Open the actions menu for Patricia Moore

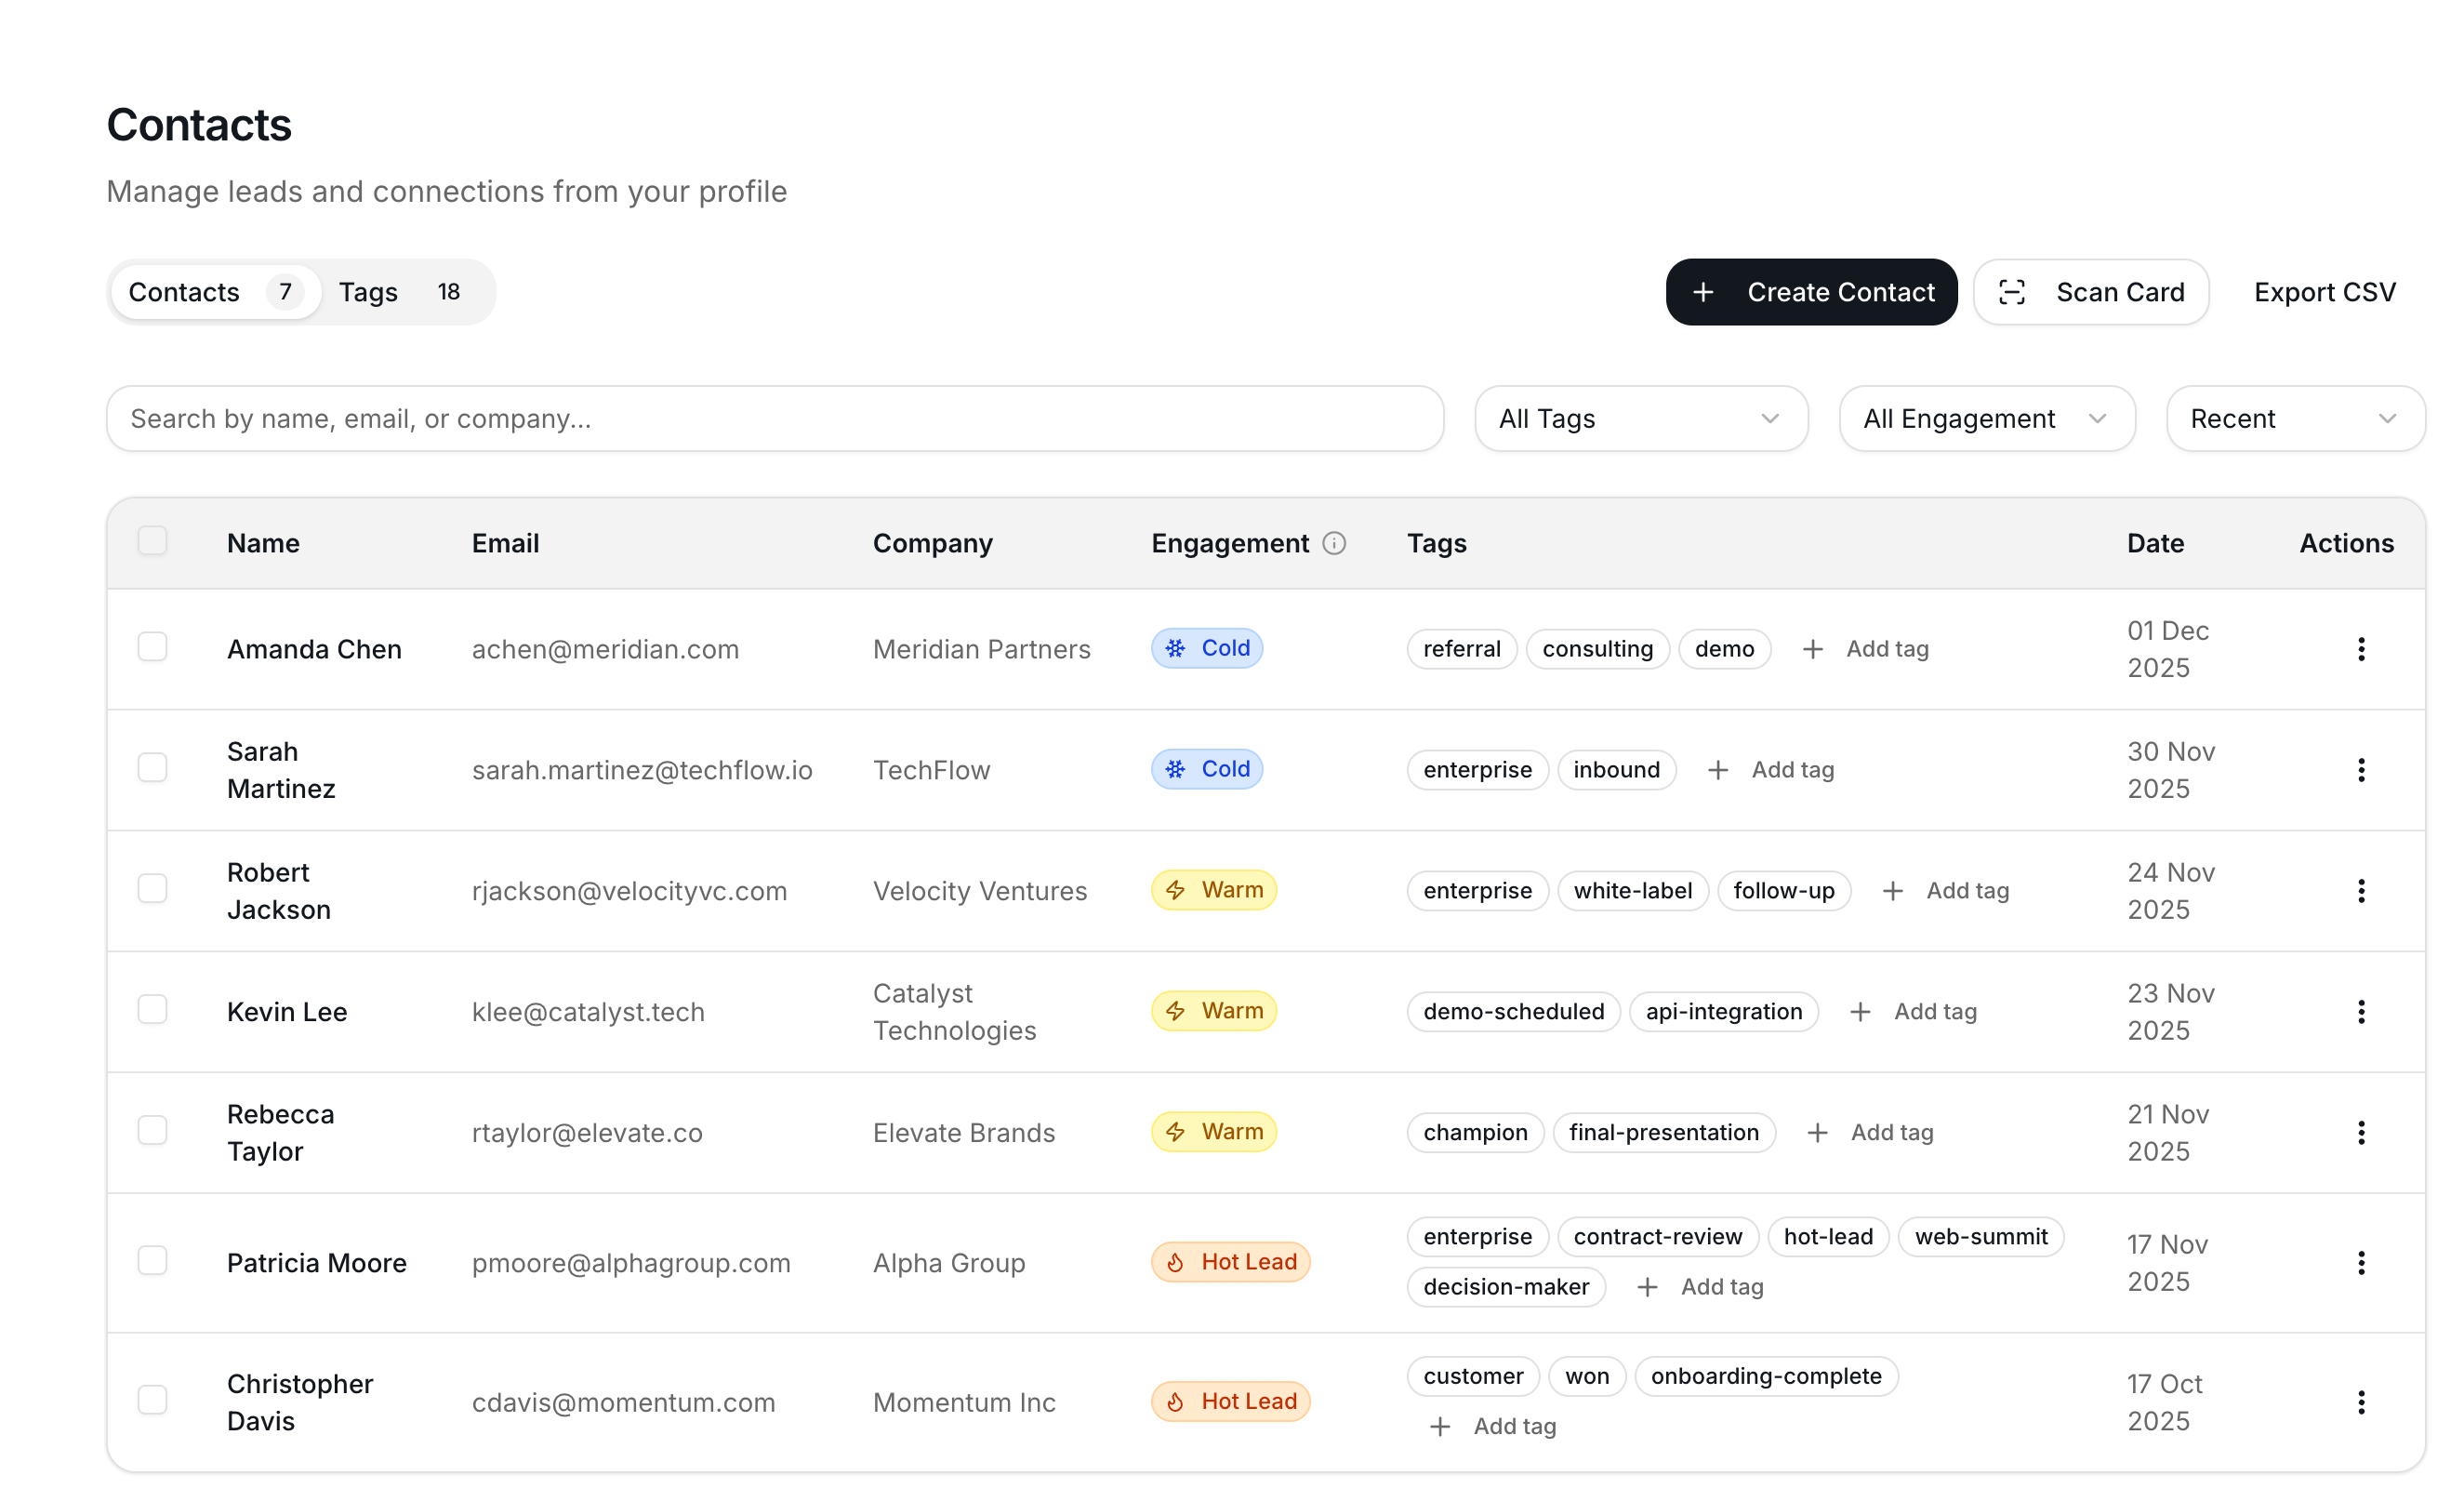(2361, 1263)
